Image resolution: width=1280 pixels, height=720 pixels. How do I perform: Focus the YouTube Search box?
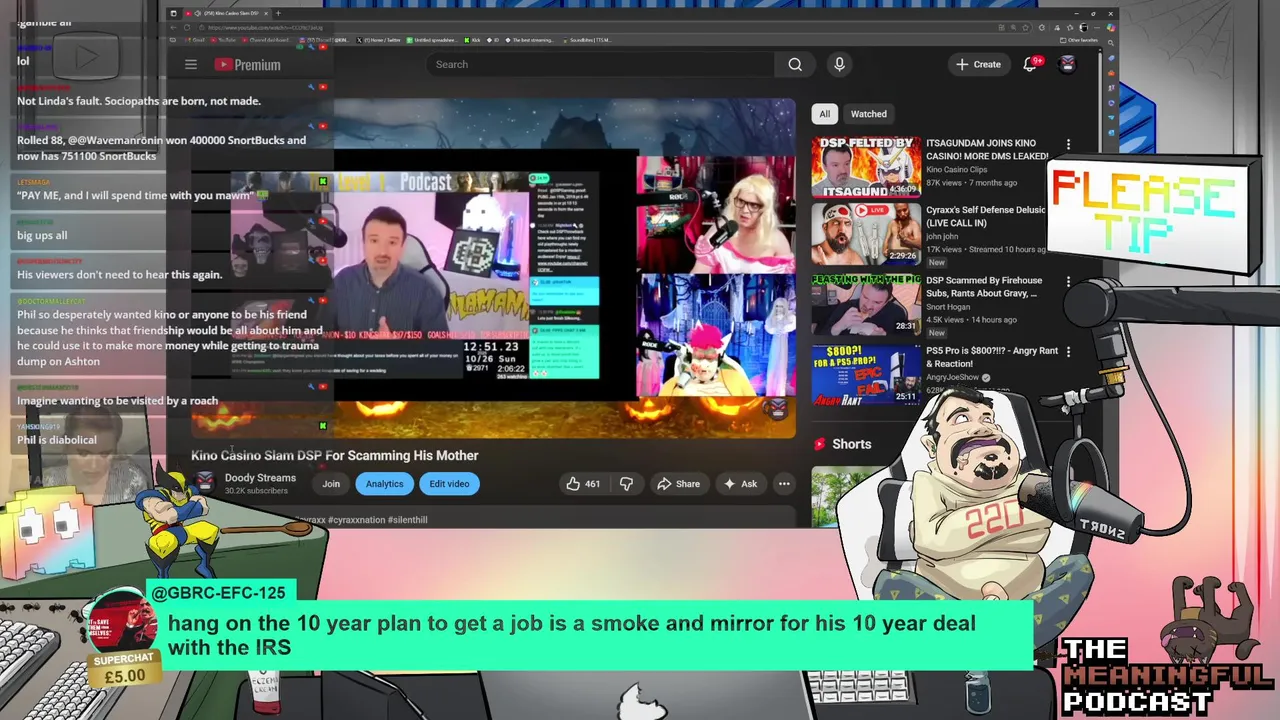(600, 64)
